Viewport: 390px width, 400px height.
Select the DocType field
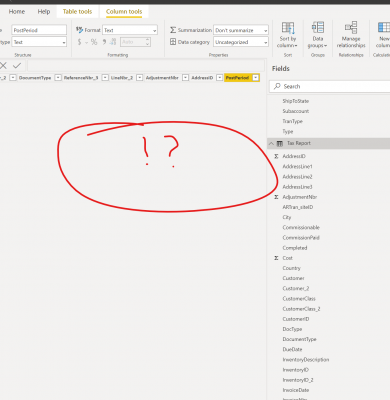(x=292, y=329)
